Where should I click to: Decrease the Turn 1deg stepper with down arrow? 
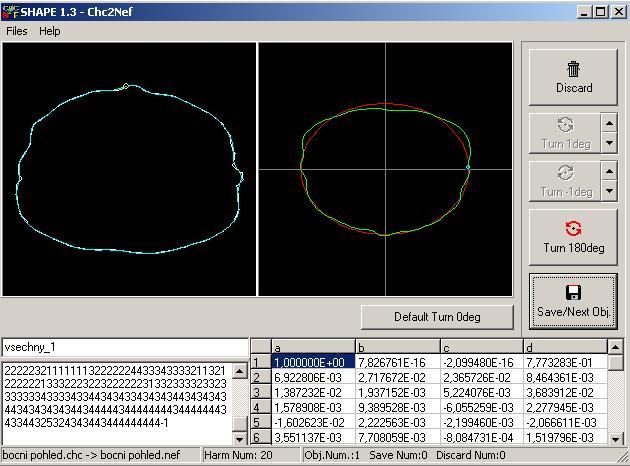point(609,143)
